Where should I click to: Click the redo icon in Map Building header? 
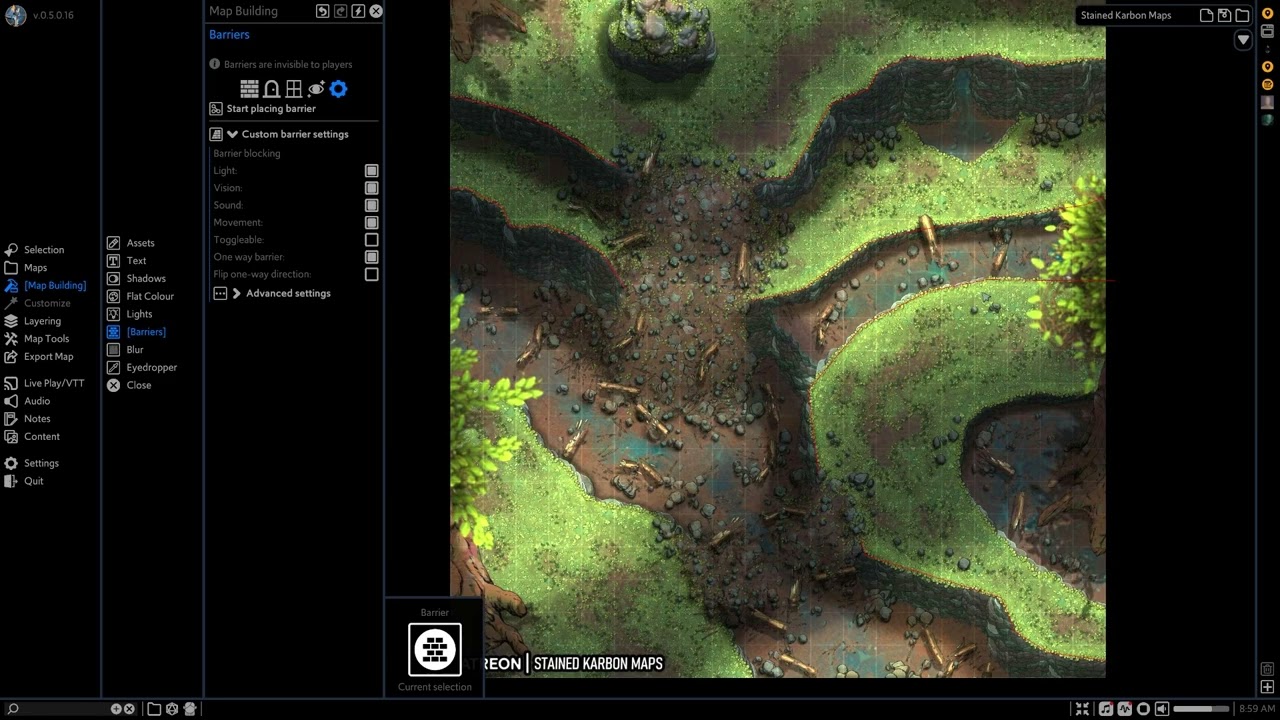coord(340,11)
